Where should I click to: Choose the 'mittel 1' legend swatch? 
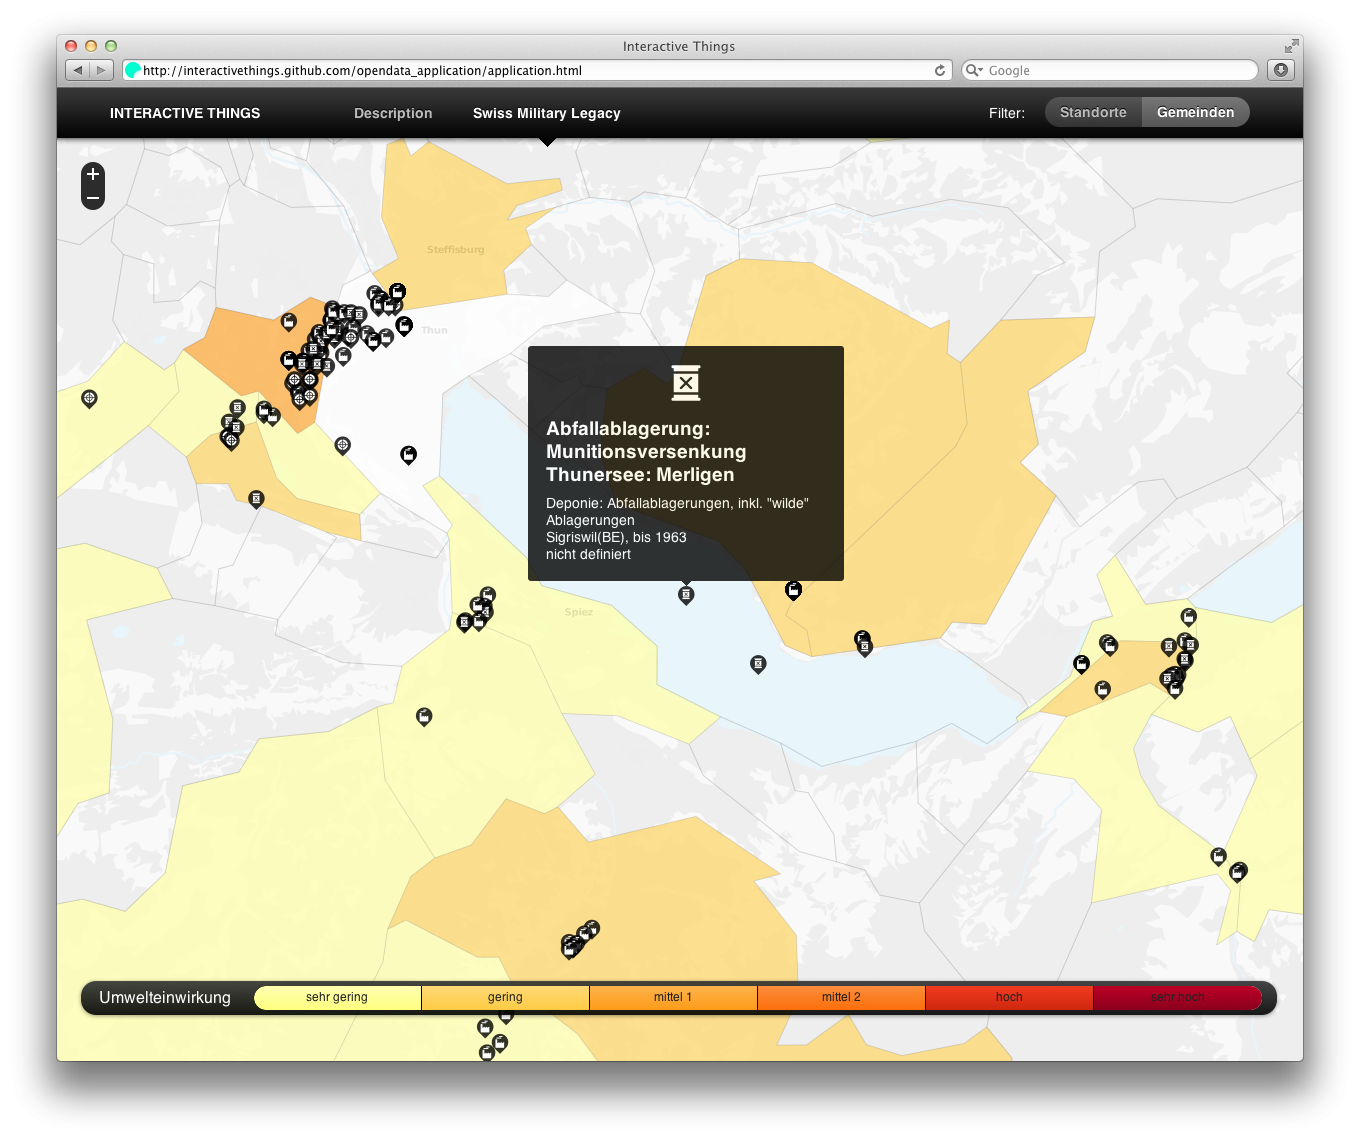click(x=673, y=997)
